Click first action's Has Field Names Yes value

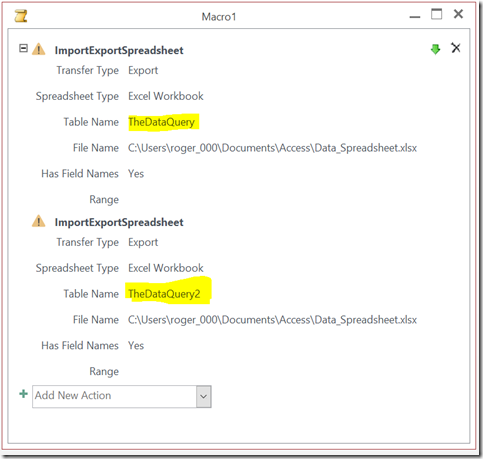136,174
